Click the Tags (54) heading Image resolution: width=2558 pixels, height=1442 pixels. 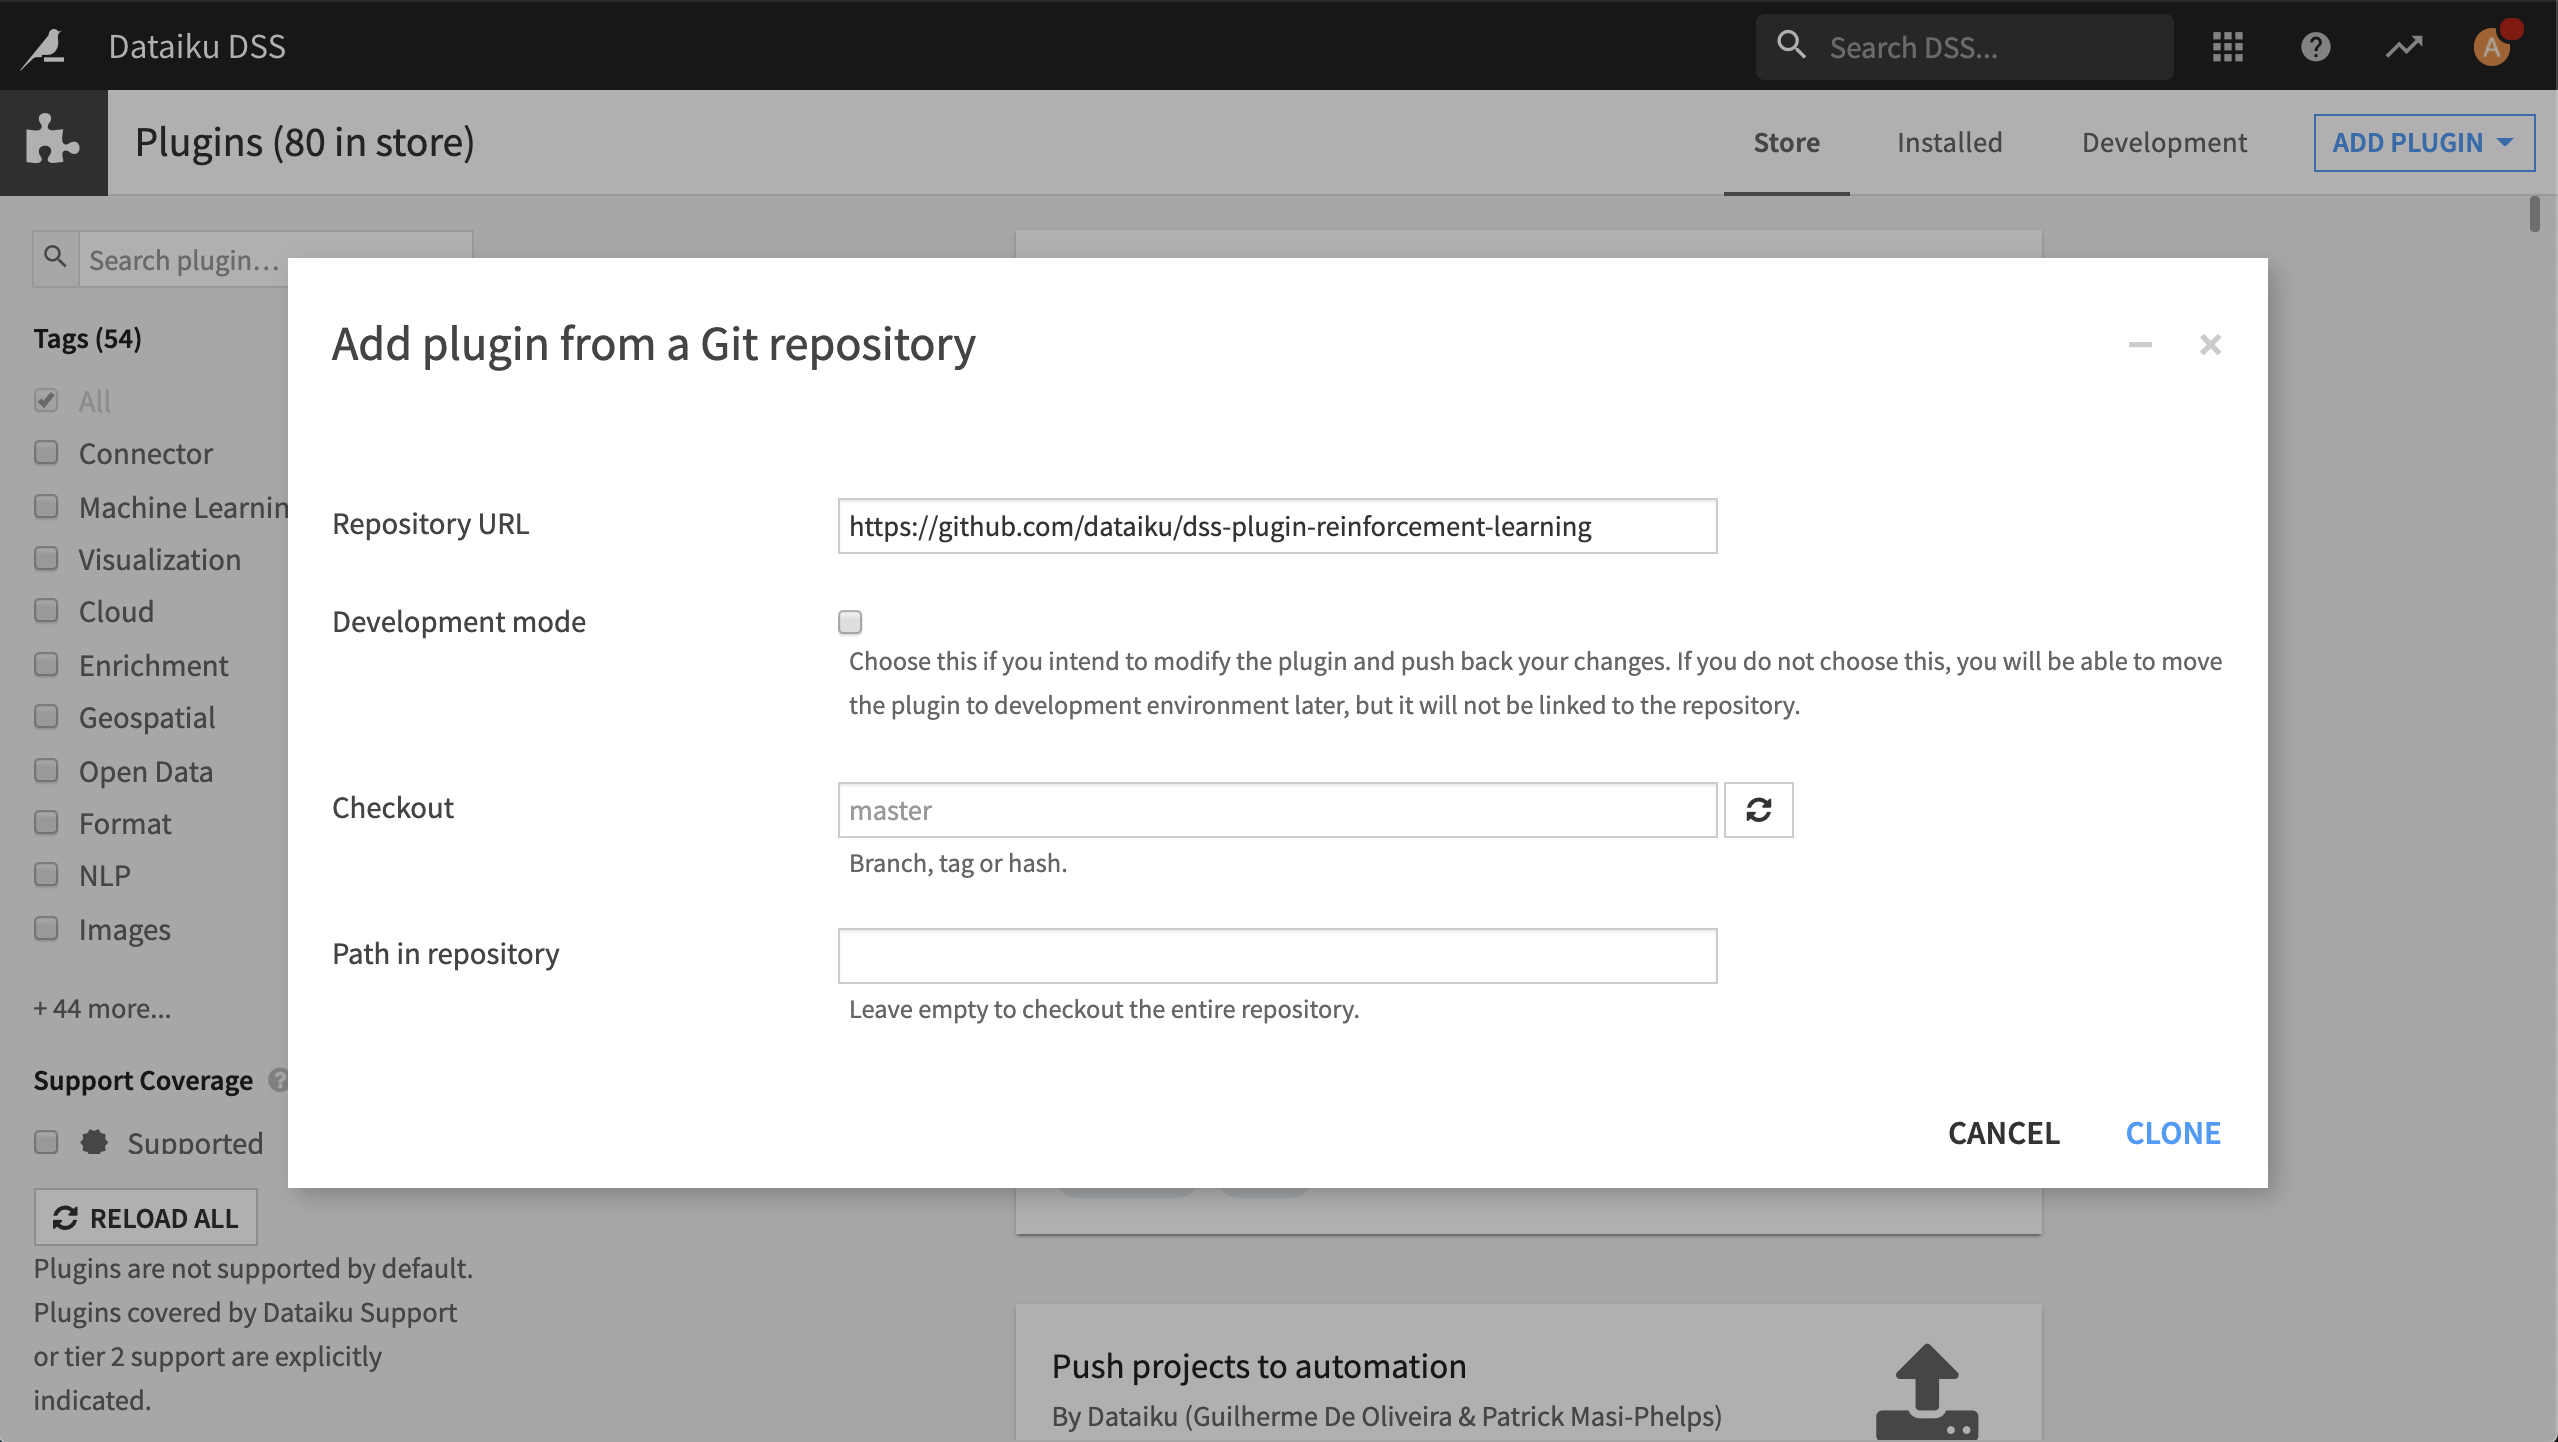(x=88, y=338)
